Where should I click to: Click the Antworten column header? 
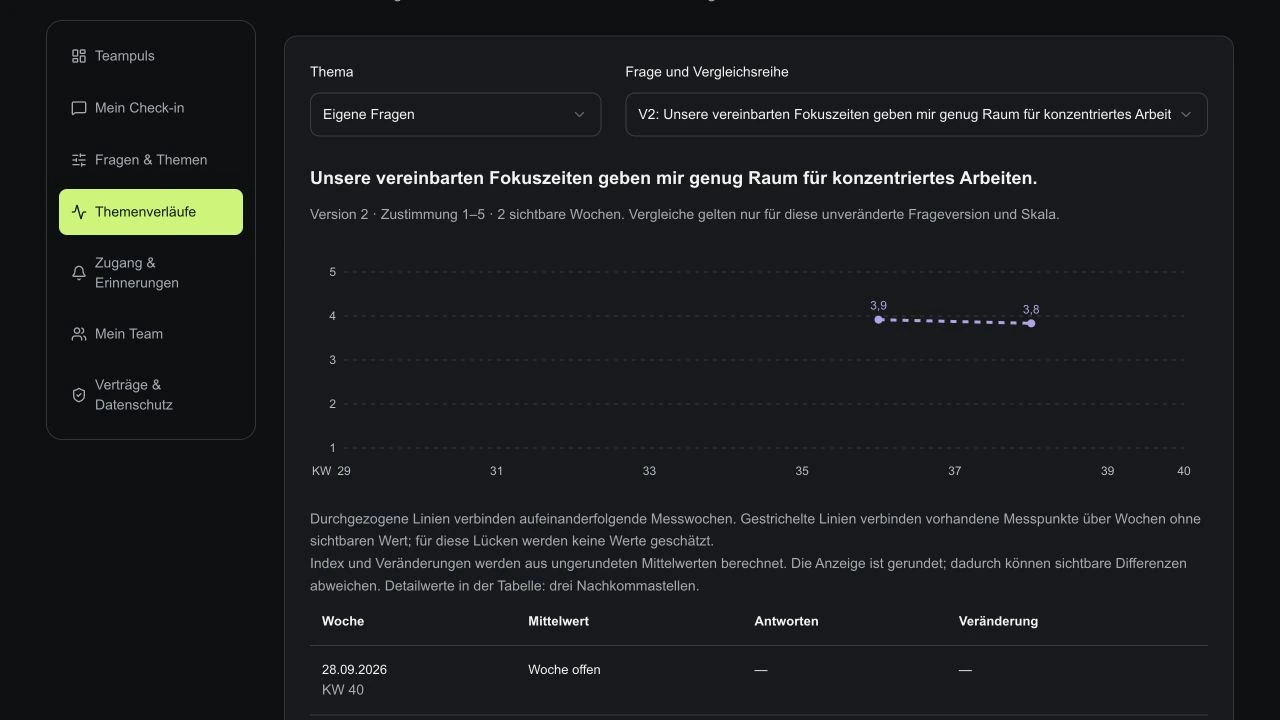pos(786,621)
